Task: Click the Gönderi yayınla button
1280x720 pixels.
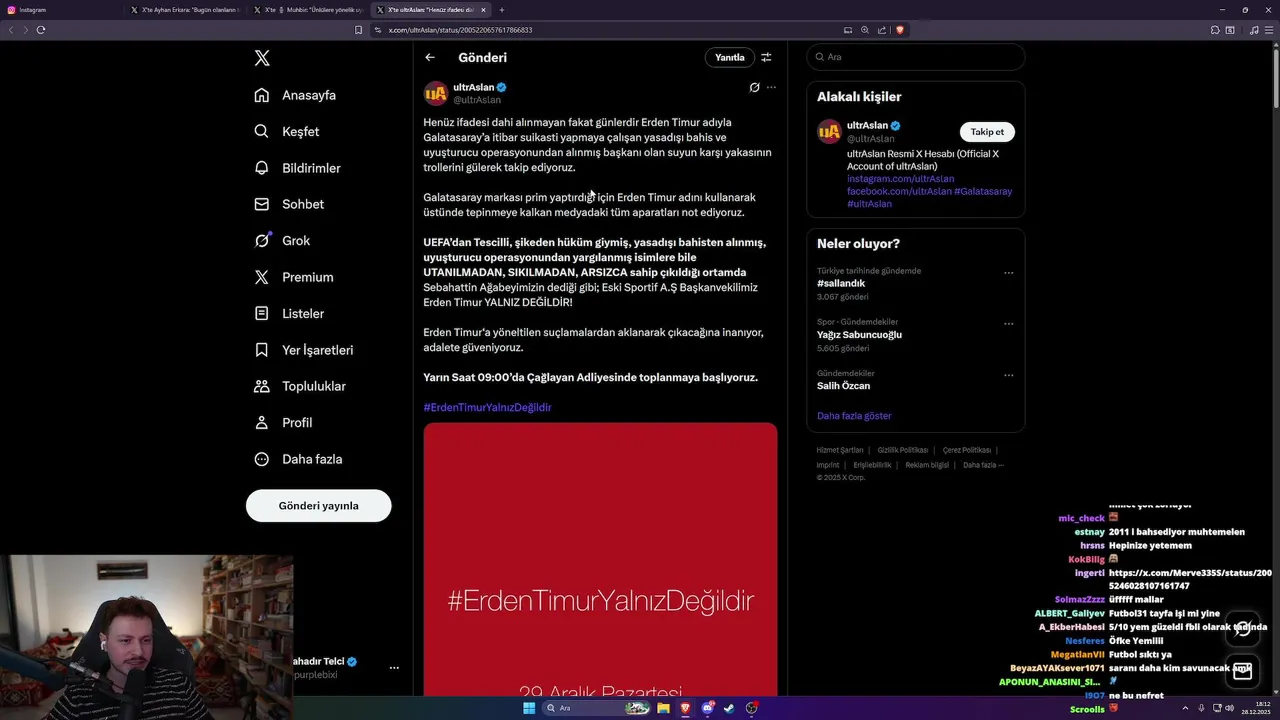Action: point(318,505)
